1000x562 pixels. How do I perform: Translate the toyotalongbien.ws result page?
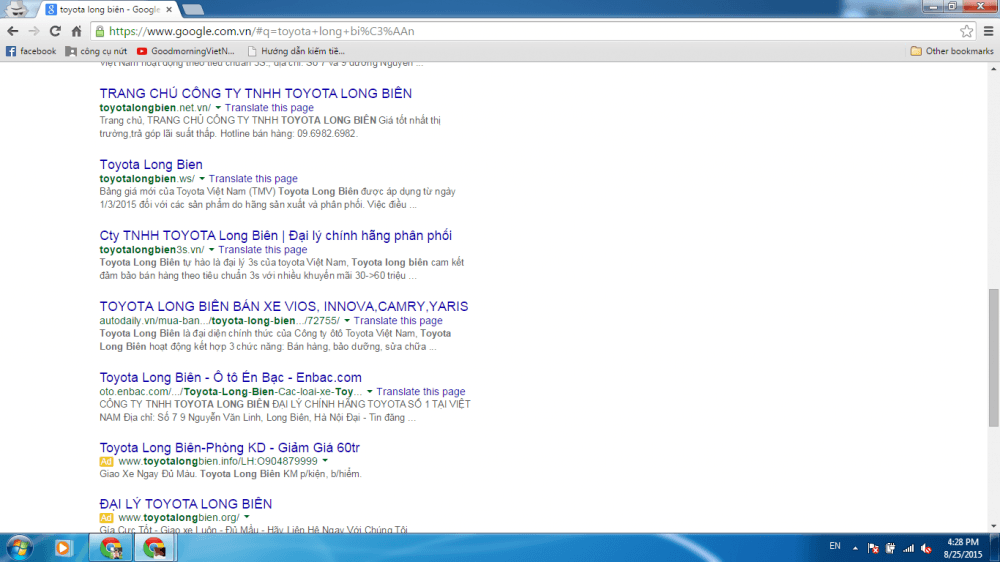click(x=253, y=179)
